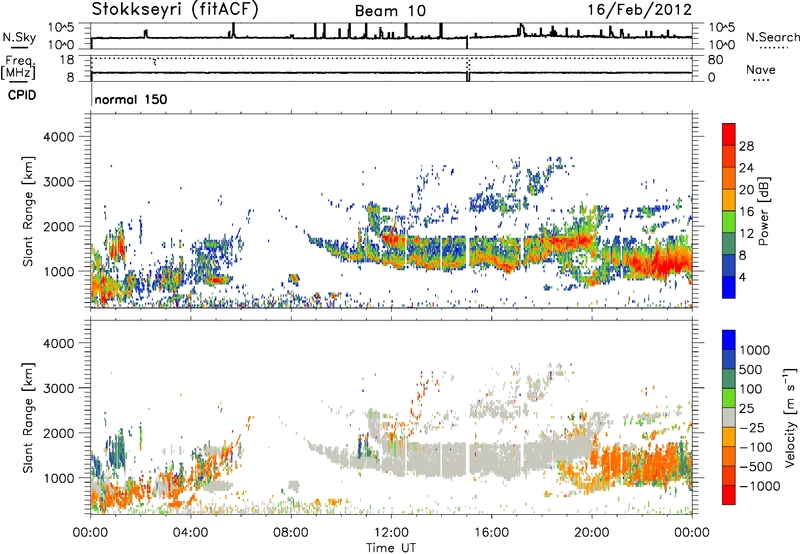Select the normal 150 CPID text

tap(131, 99)
